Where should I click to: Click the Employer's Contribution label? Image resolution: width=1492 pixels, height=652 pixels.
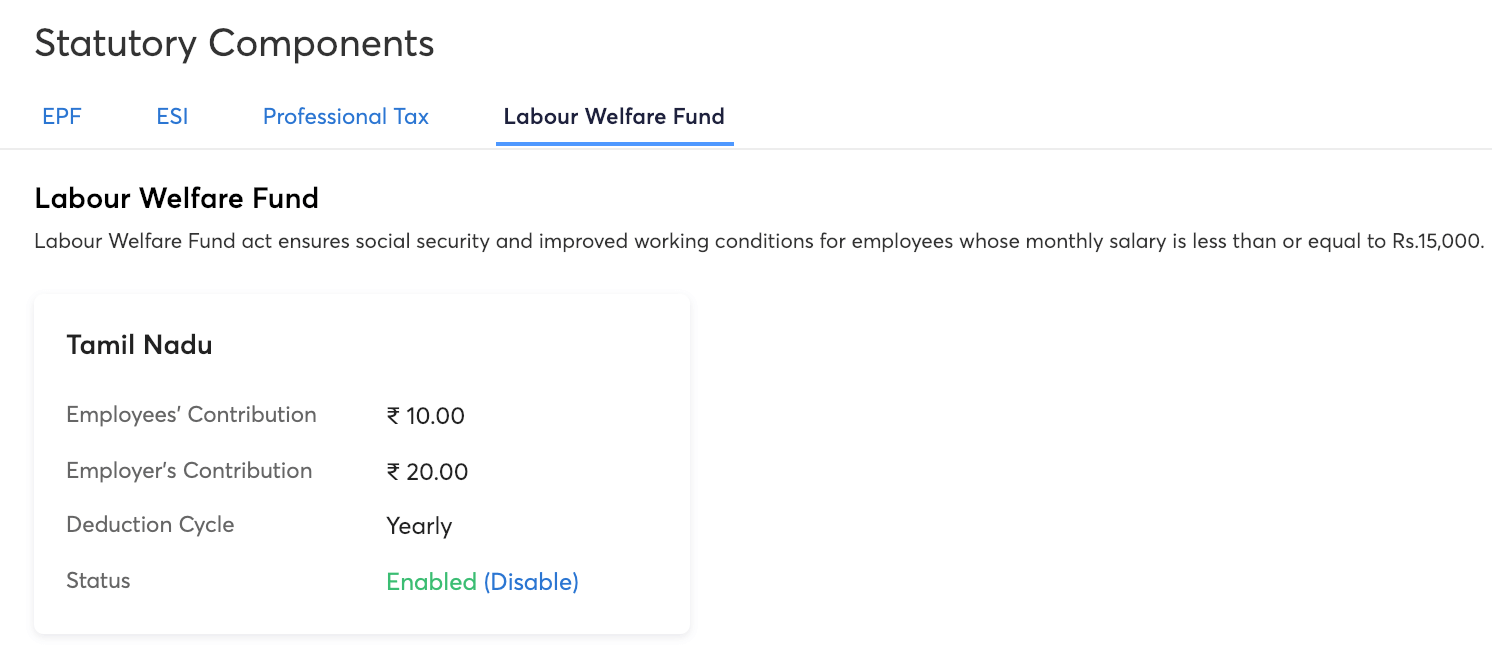[189, 471]
